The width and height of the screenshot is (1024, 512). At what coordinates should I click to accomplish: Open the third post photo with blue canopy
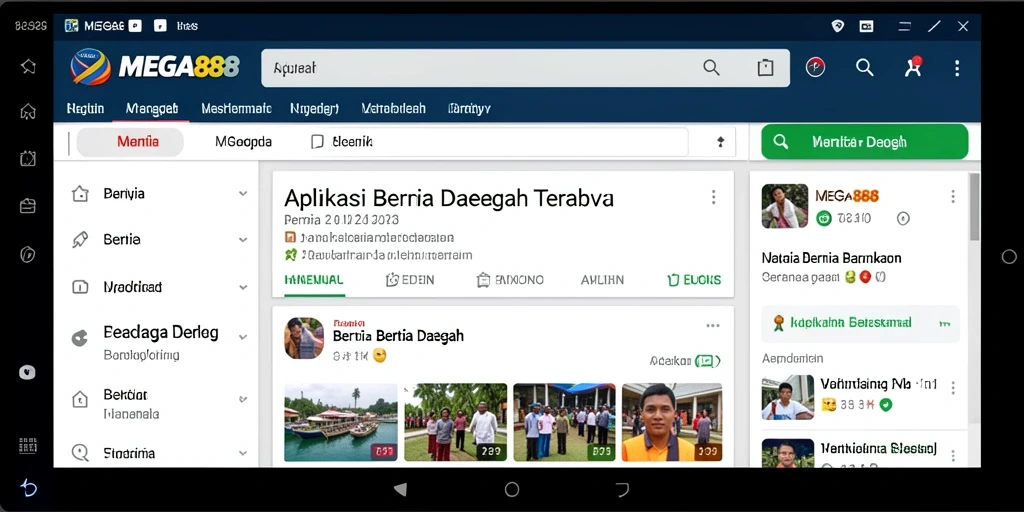tap(564, 423)
